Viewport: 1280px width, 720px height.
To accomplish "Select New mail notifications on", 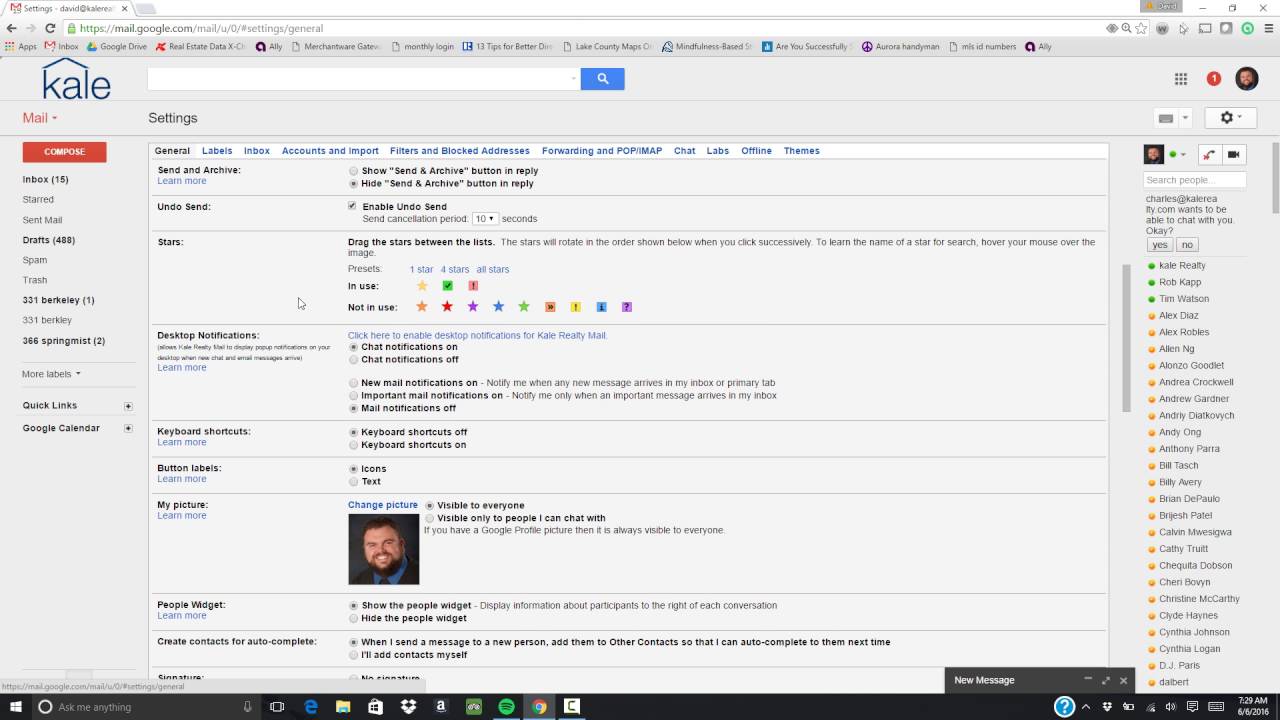I will pyautogui.click(x=353, y=383).
